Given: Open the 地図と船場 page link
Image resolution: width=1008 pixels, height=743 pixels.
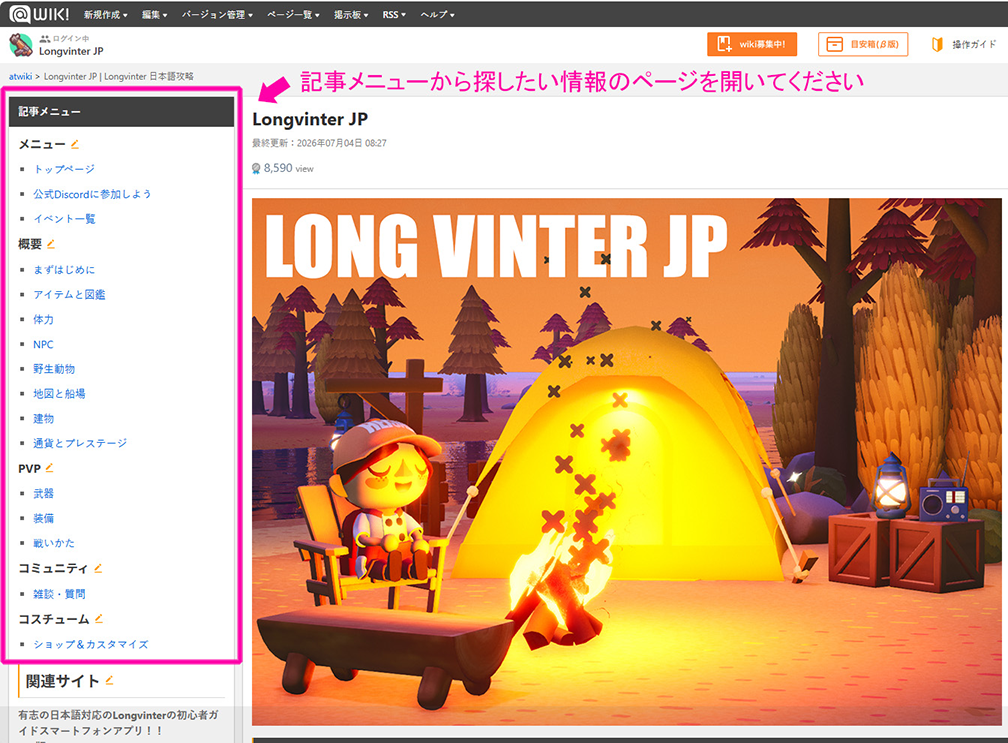Looking at the screenshot, I should 58,393.
